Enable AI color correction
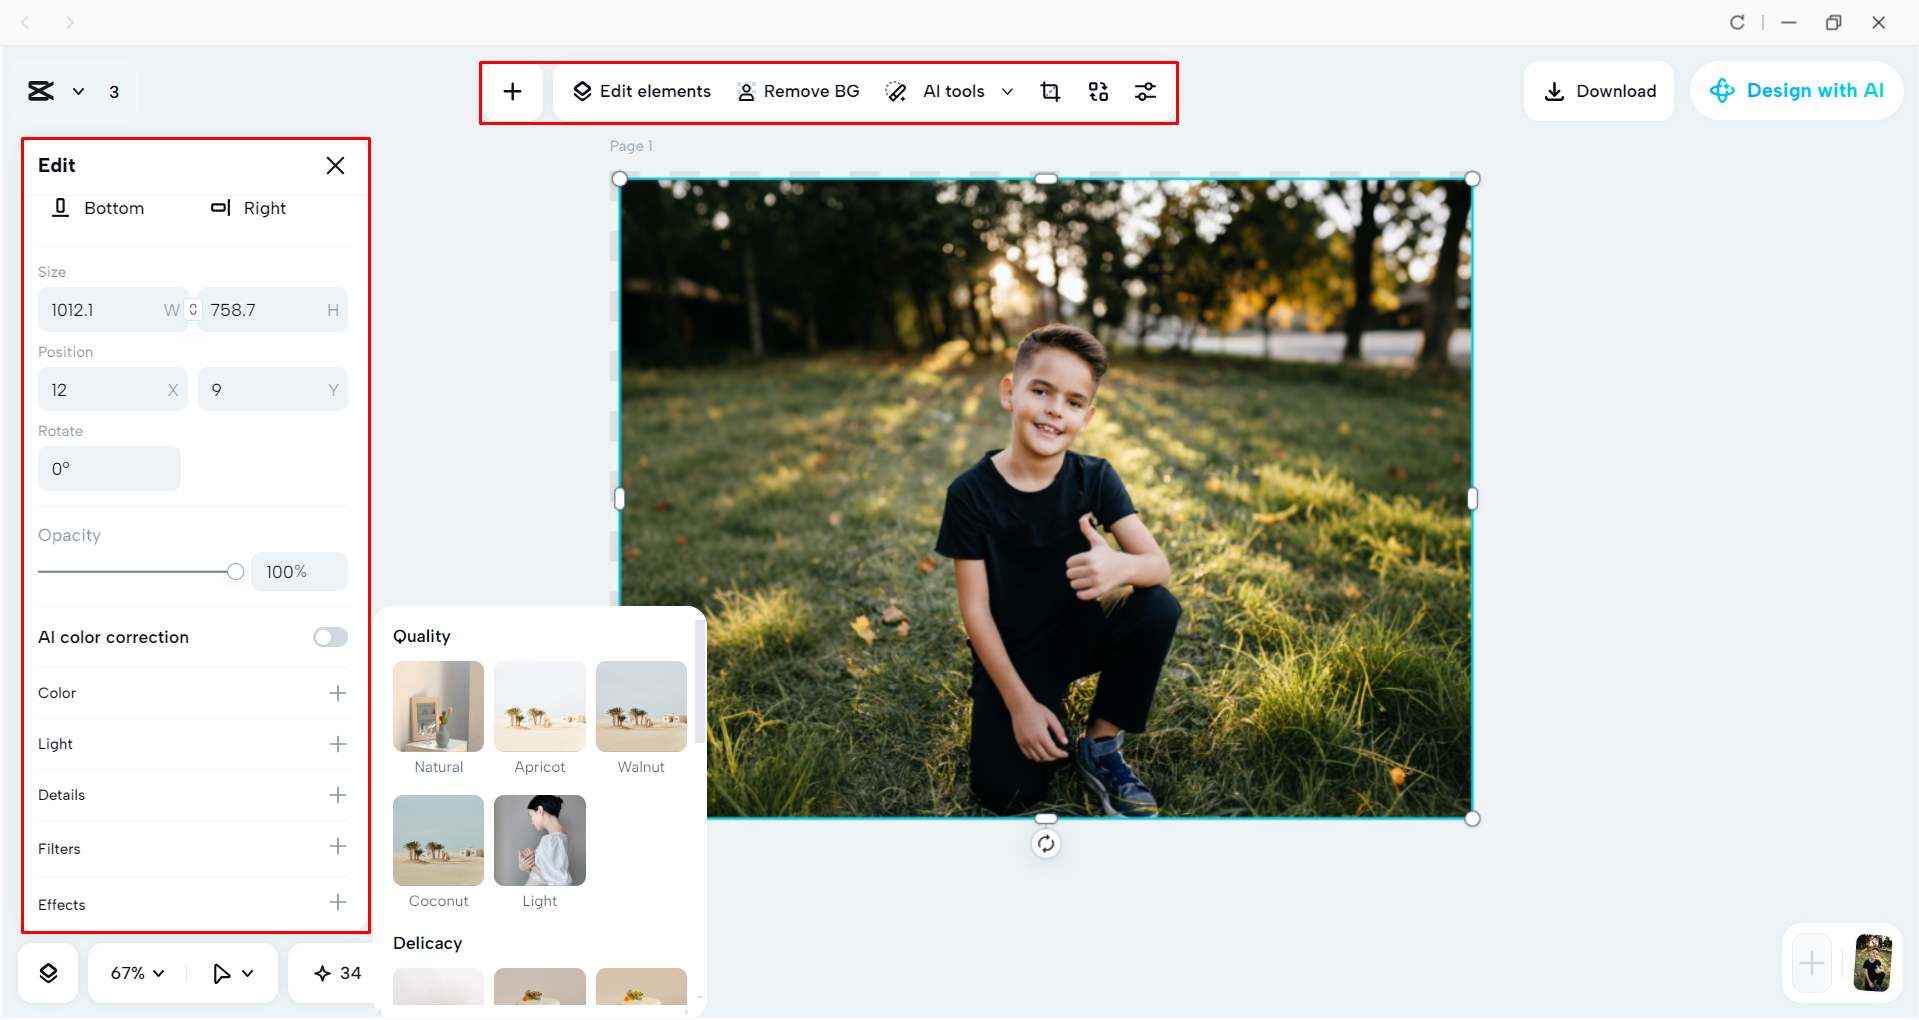The height and width of the screenshot is (1020, 1919). click(330, 637)
